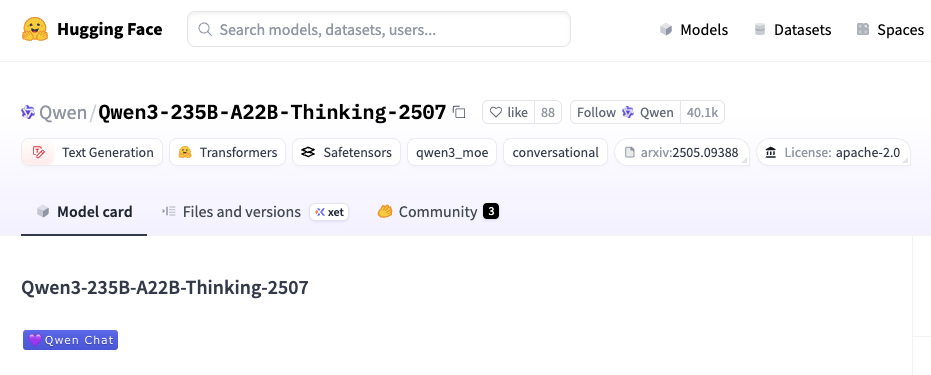
Task: Open the 40.1k followers count
Action: pos(702,112)
